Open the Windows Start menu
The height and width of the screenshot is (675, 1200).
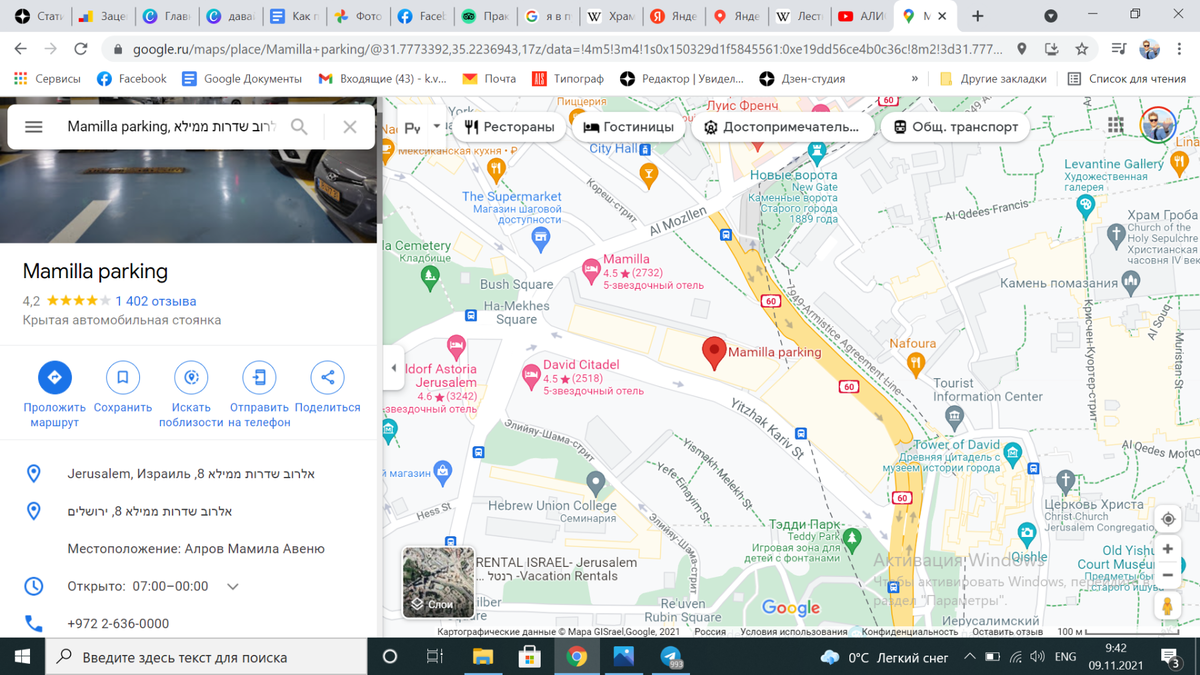(22, 657)
